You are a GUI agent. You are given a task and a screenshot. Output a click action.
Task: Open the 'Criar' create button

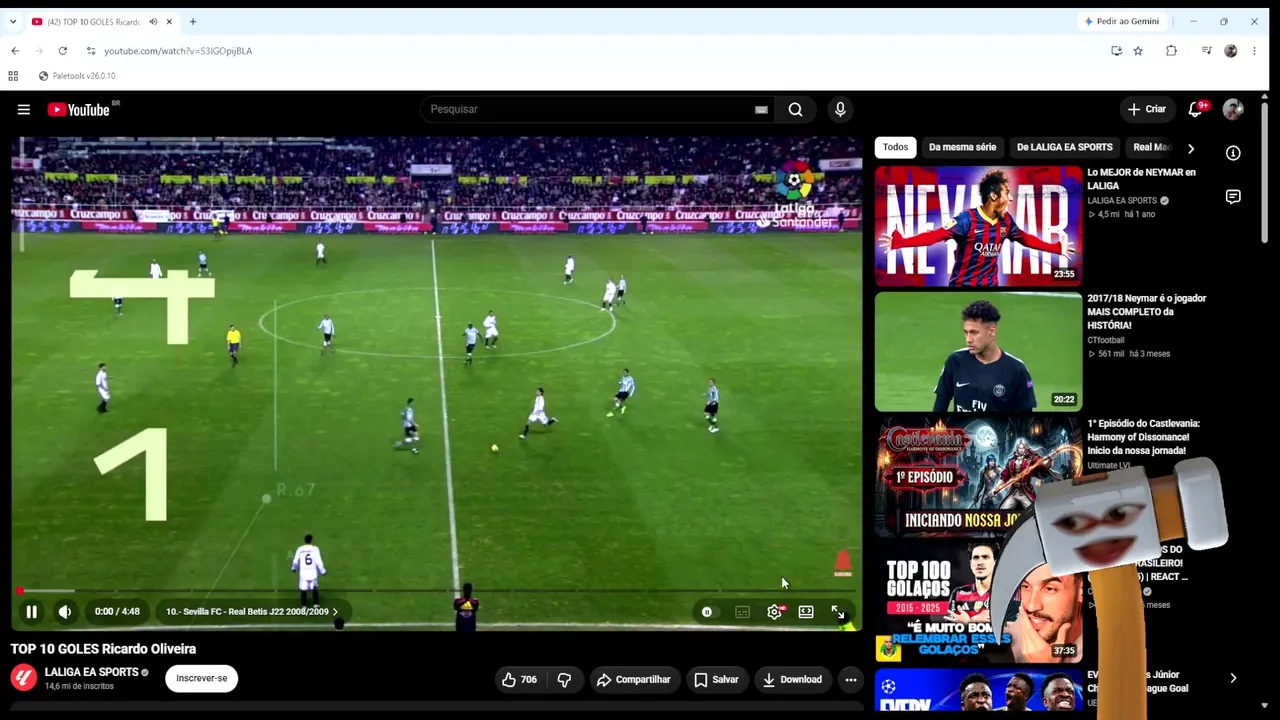click(1146, 109)
